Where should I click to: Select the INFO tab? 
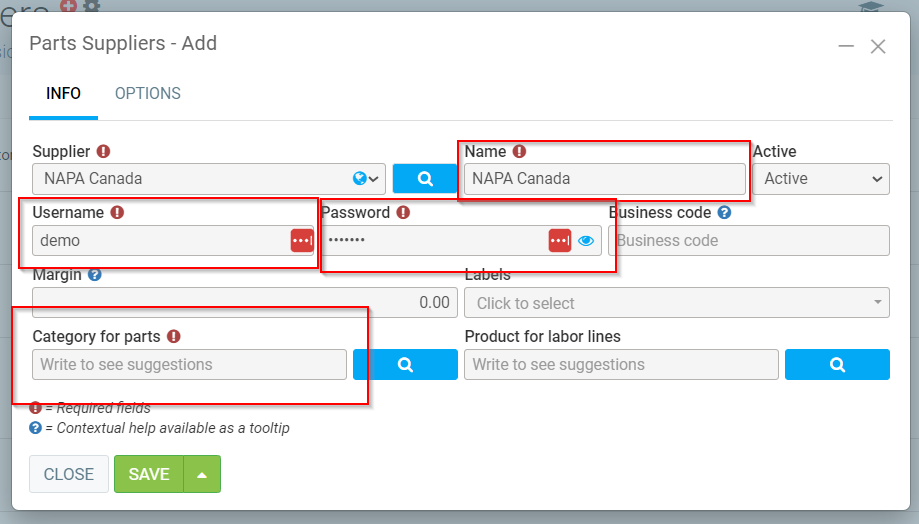click(x=64, y=94)
